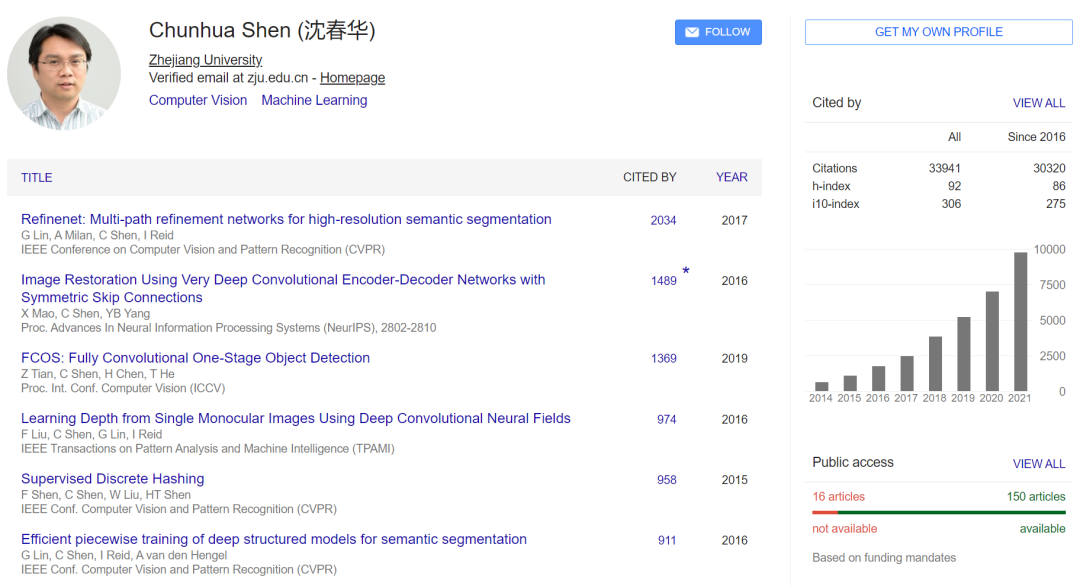1080x586 pixels.
Task: Visit the Homepage link
Action: pyautogui.click(x=352, y=78)
